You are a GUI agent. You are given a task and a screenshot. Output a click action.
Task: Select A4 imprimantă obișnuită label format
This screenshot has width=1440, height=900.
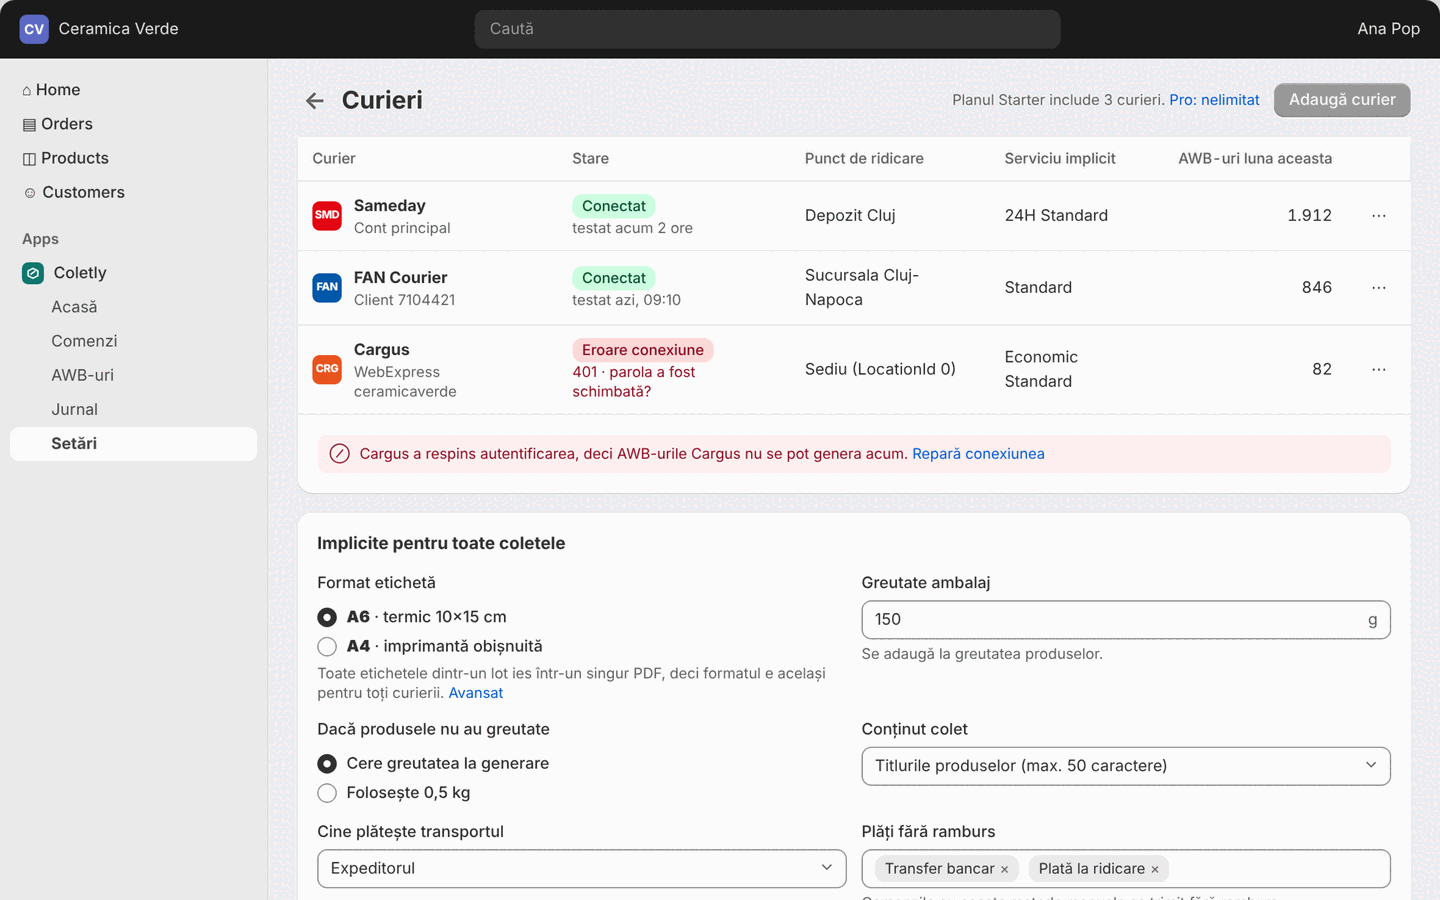[x=327, y=646]
